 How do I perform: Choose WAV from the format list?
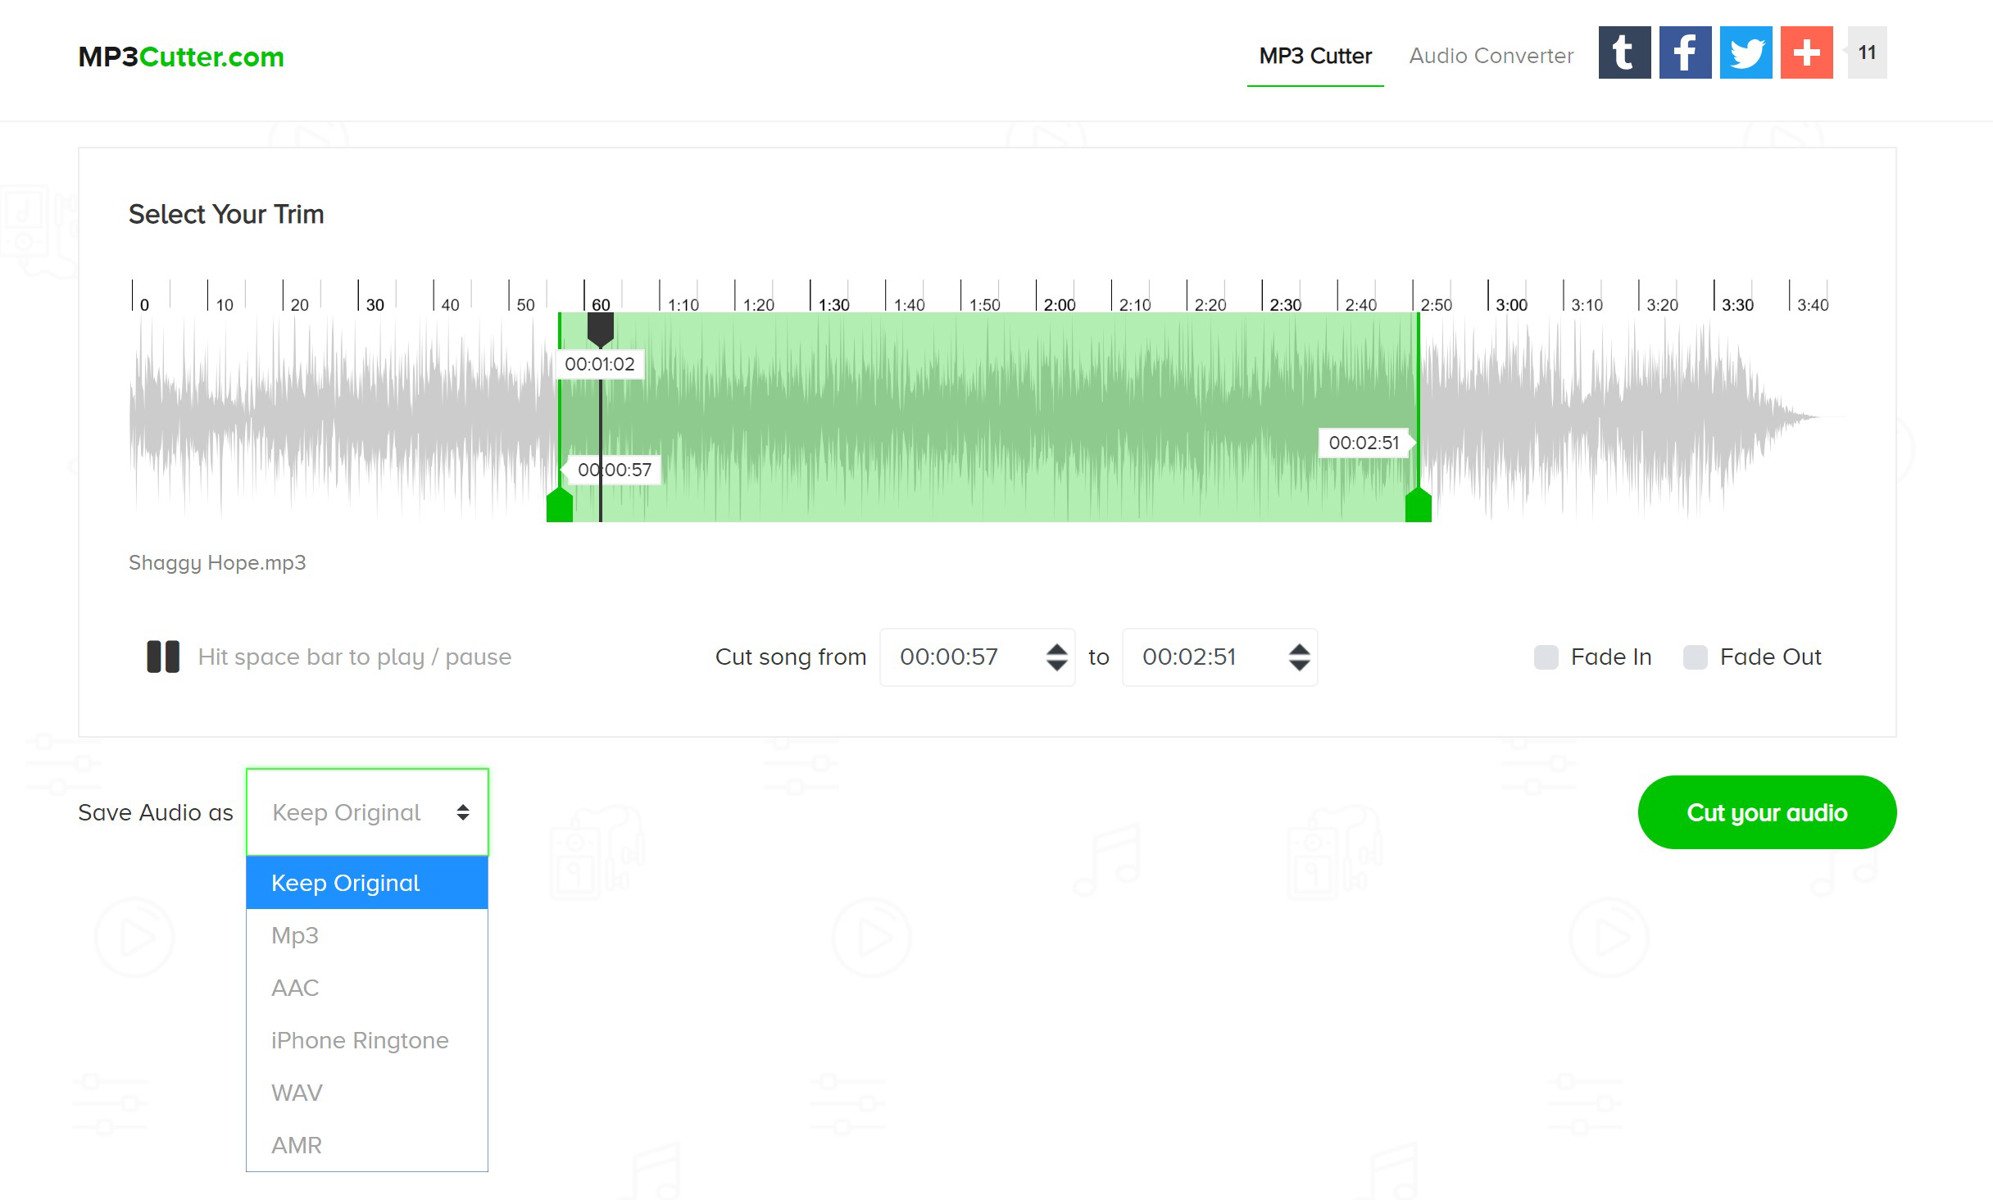(367, 1093)
